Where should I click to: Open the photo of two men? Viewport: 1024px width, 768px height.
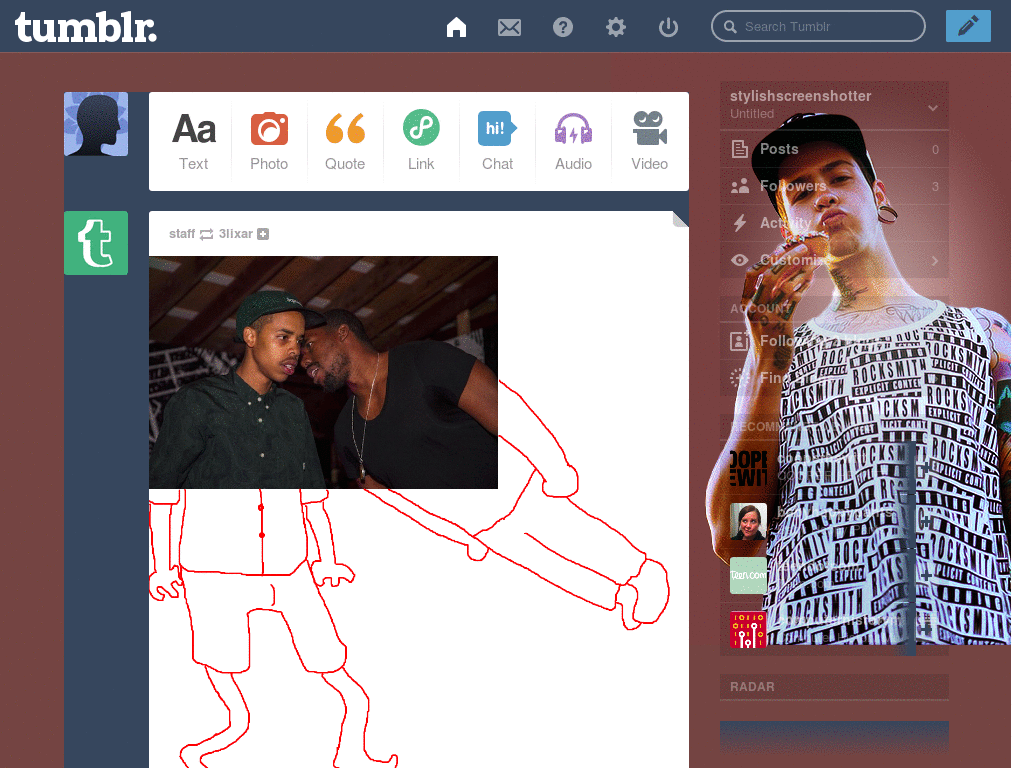(x=323, y=372)
